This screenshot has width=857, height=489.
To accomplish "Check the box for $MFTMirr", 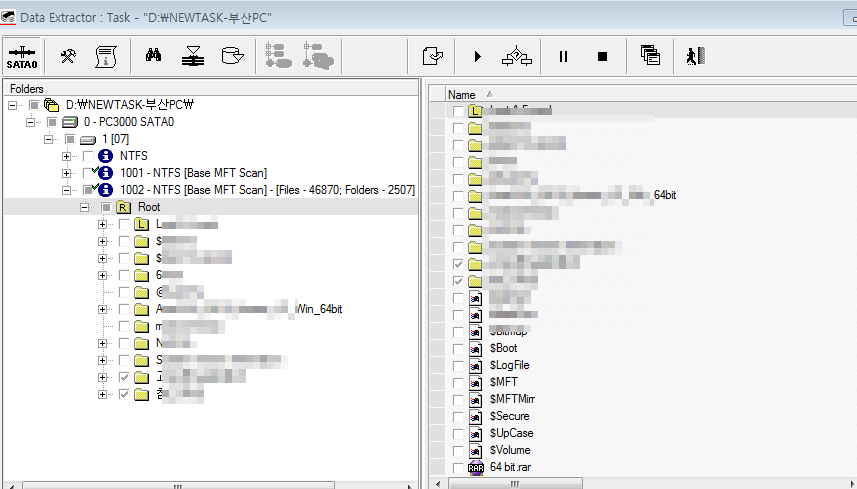I will click(458, 399).
